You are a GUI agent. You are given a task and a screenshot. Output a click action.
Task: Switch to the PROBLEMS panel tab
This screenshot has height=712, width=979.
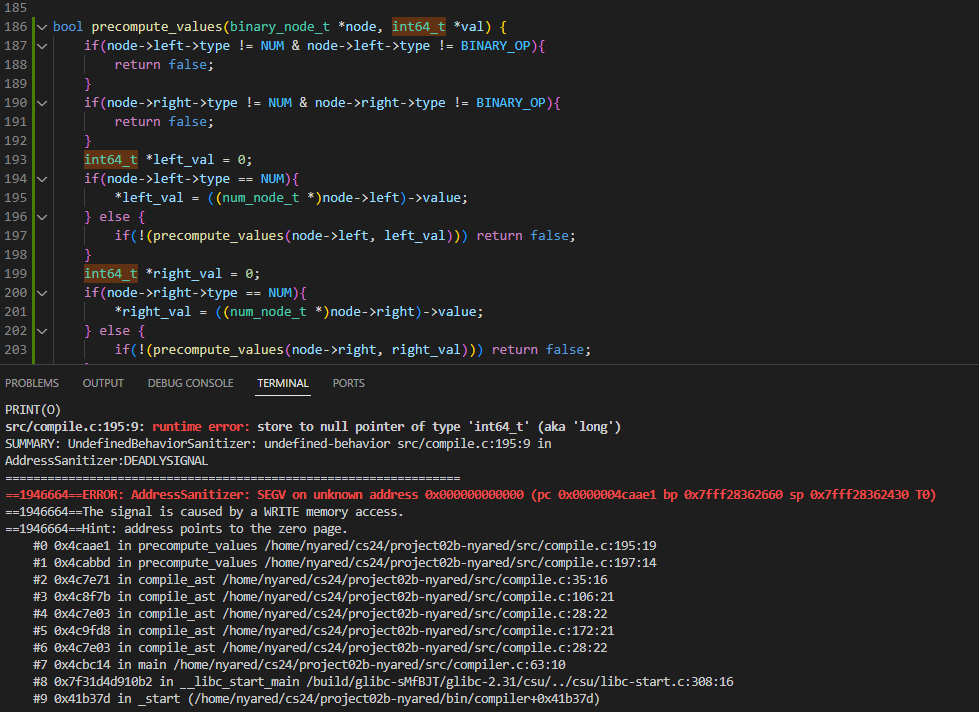click(32, 383)
